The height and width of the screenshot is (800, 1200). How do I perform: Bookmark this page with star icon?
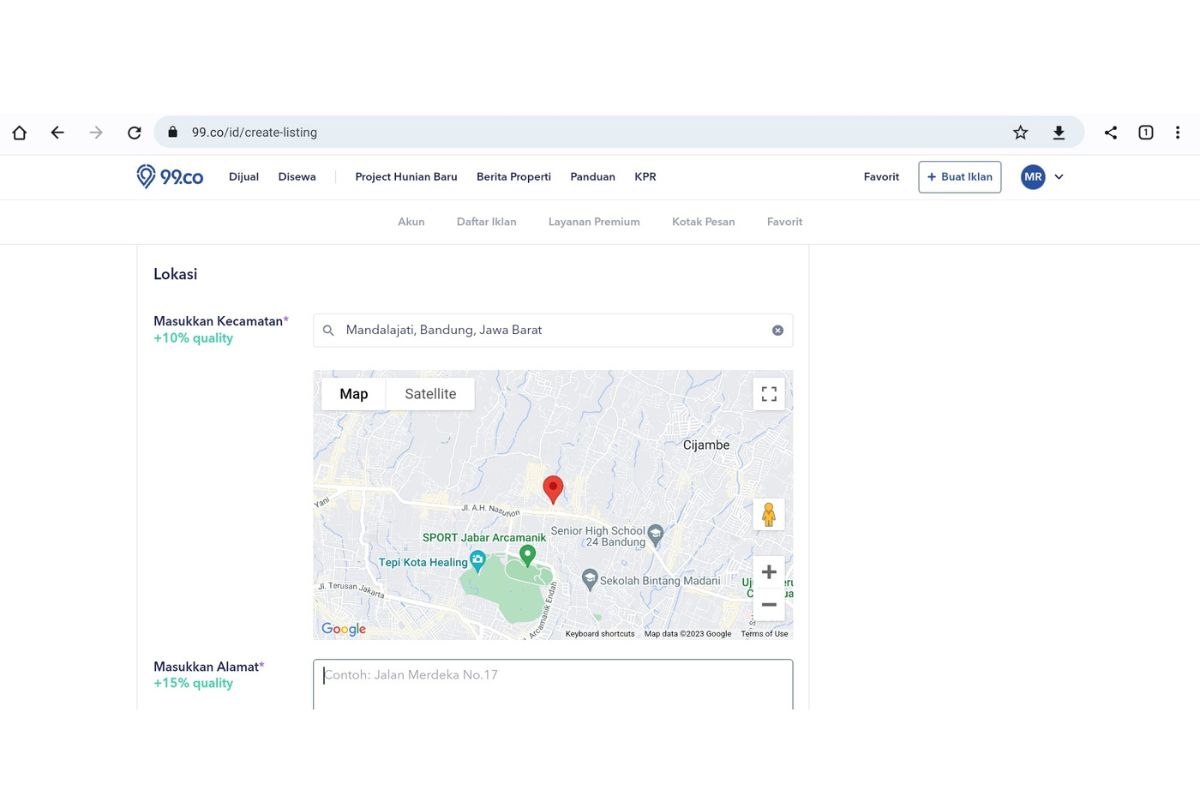pos(1020,132)
